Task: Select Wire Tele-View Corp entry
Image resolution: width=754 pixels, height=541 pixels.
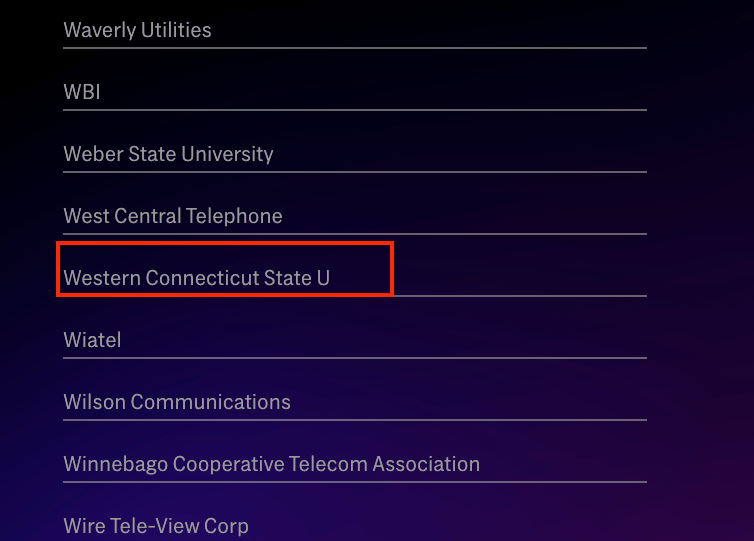Action: 156,526
